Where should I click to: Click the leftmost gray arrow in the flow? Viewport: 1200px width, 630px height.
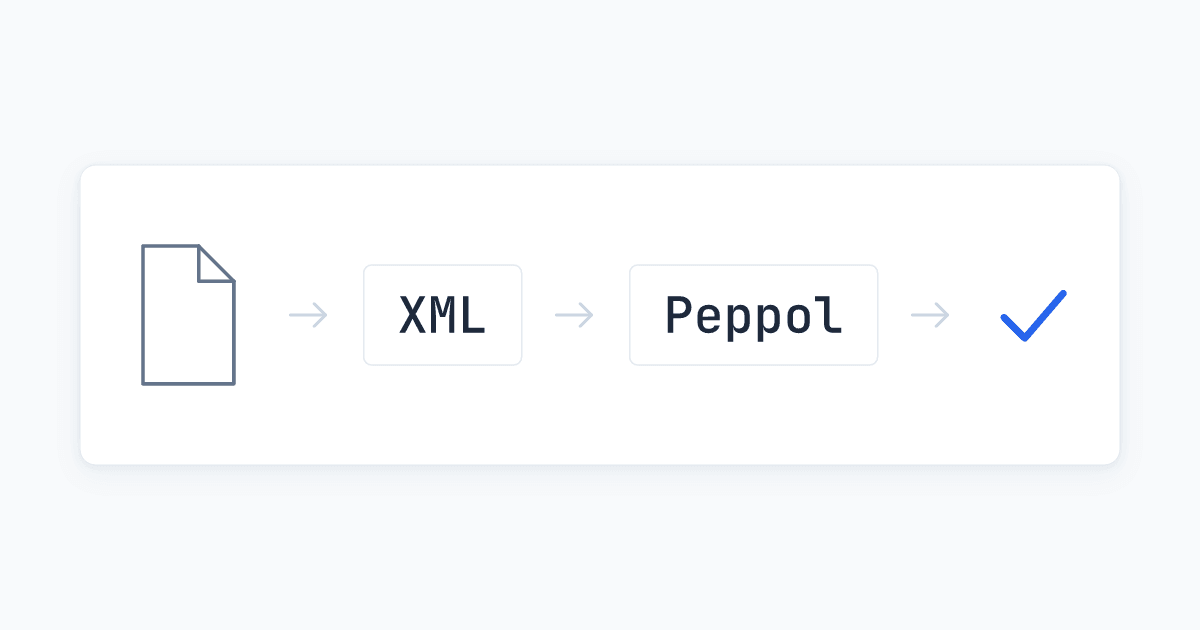(308, 315)
